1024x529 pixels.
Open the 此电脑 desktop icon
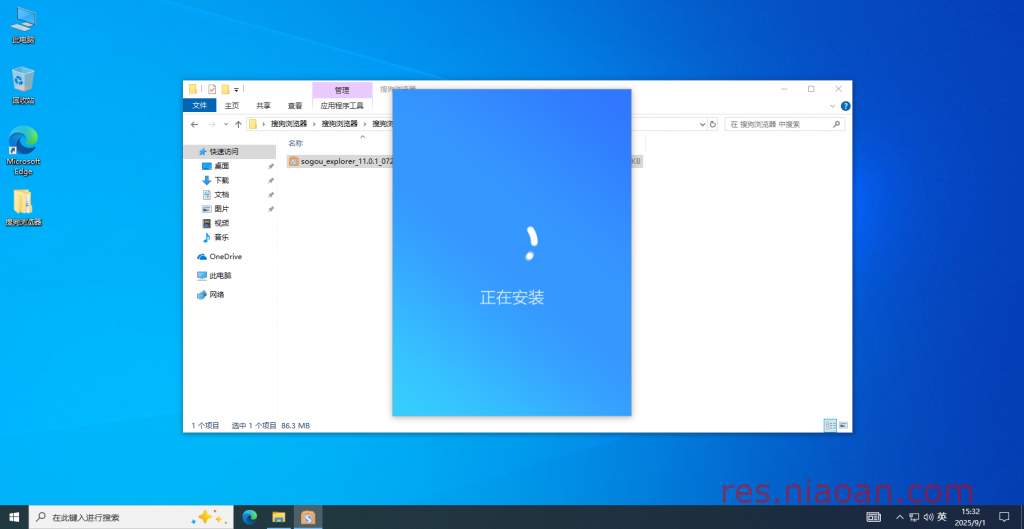(24, 25)
